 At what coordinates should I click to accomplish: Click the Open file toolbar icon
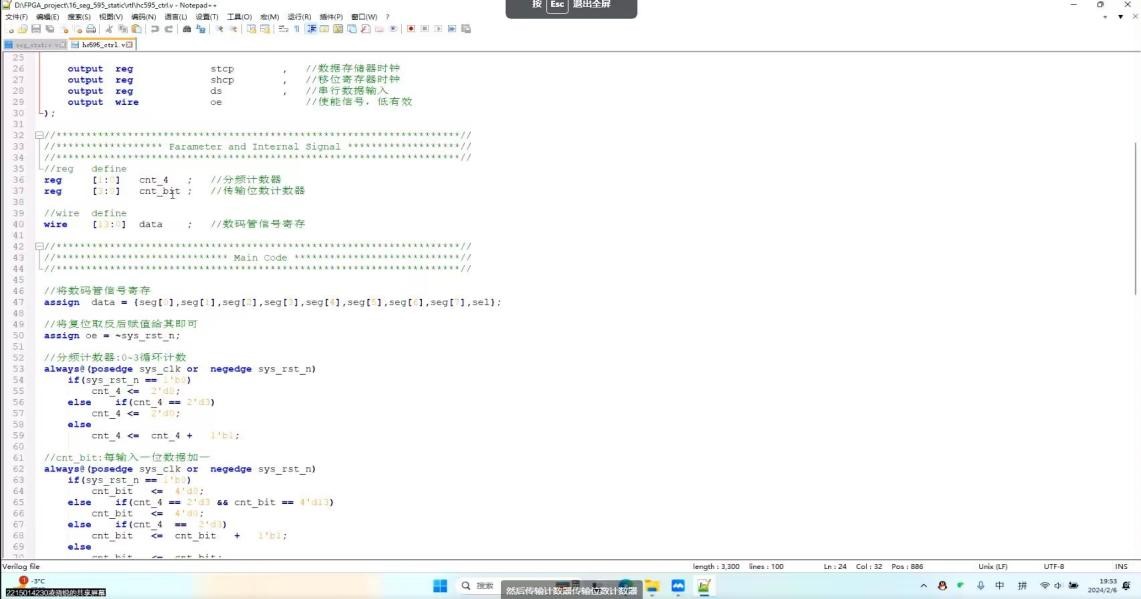22,29
